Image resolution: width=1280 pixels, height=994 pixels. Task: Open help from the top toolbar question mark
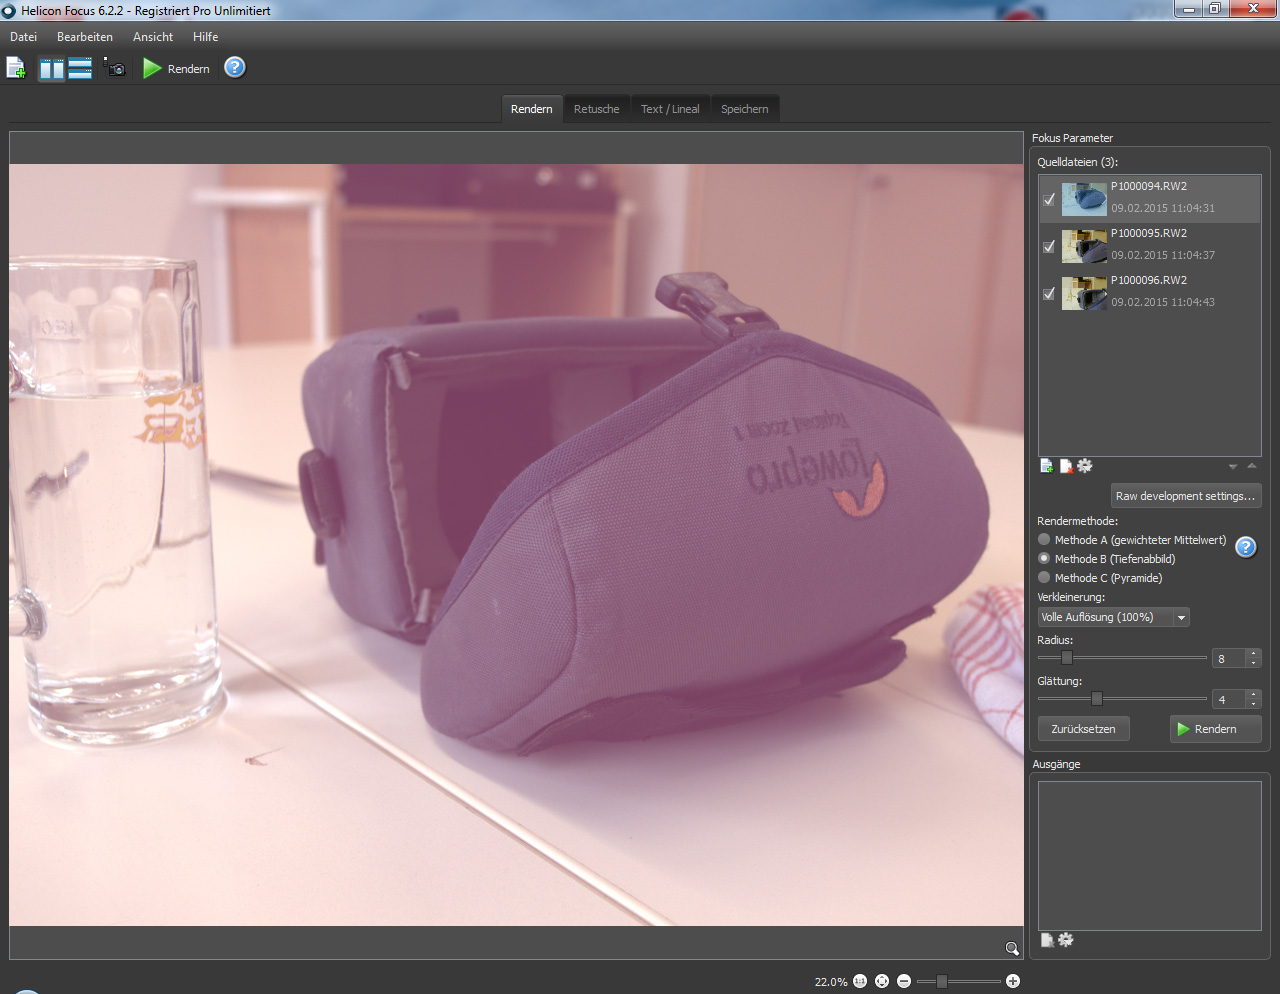click(235, 67)
